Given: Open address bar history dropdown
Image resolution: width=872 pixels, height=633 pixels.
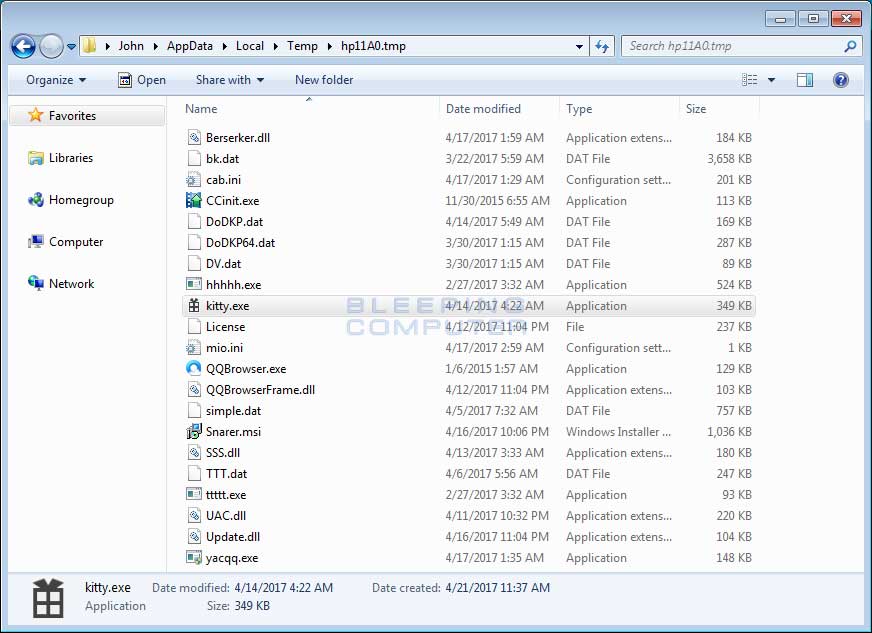Looking at the screenshot, I should coord(579,47).
